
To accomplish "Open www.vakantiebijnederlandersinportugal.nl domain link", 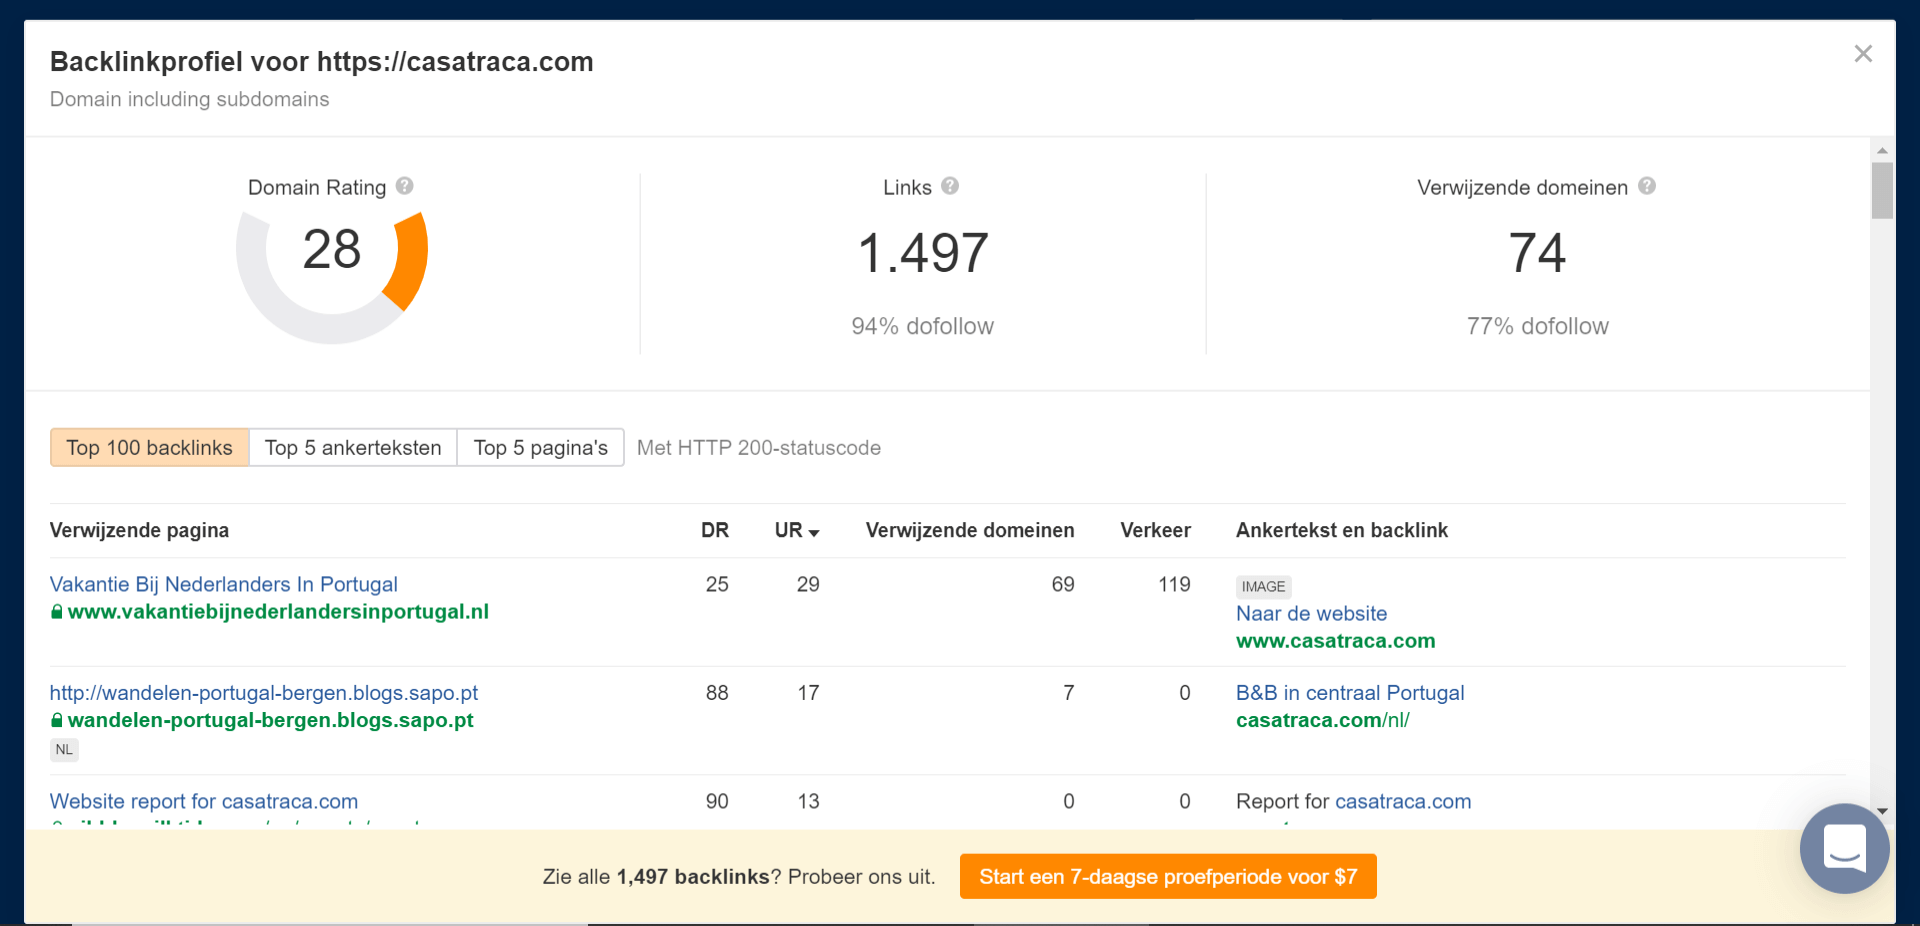I will click(278, 612).
